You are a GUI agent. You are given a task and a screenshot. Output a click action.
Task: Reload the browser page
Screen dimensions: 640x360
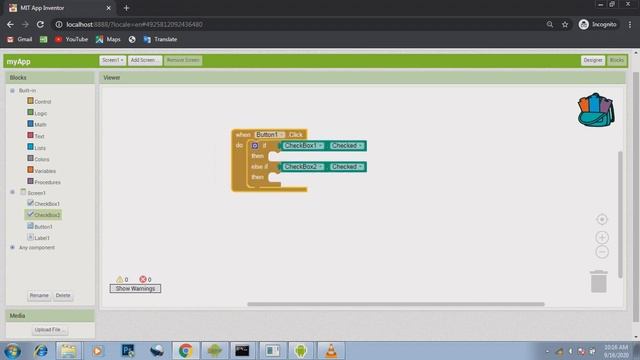40,24
